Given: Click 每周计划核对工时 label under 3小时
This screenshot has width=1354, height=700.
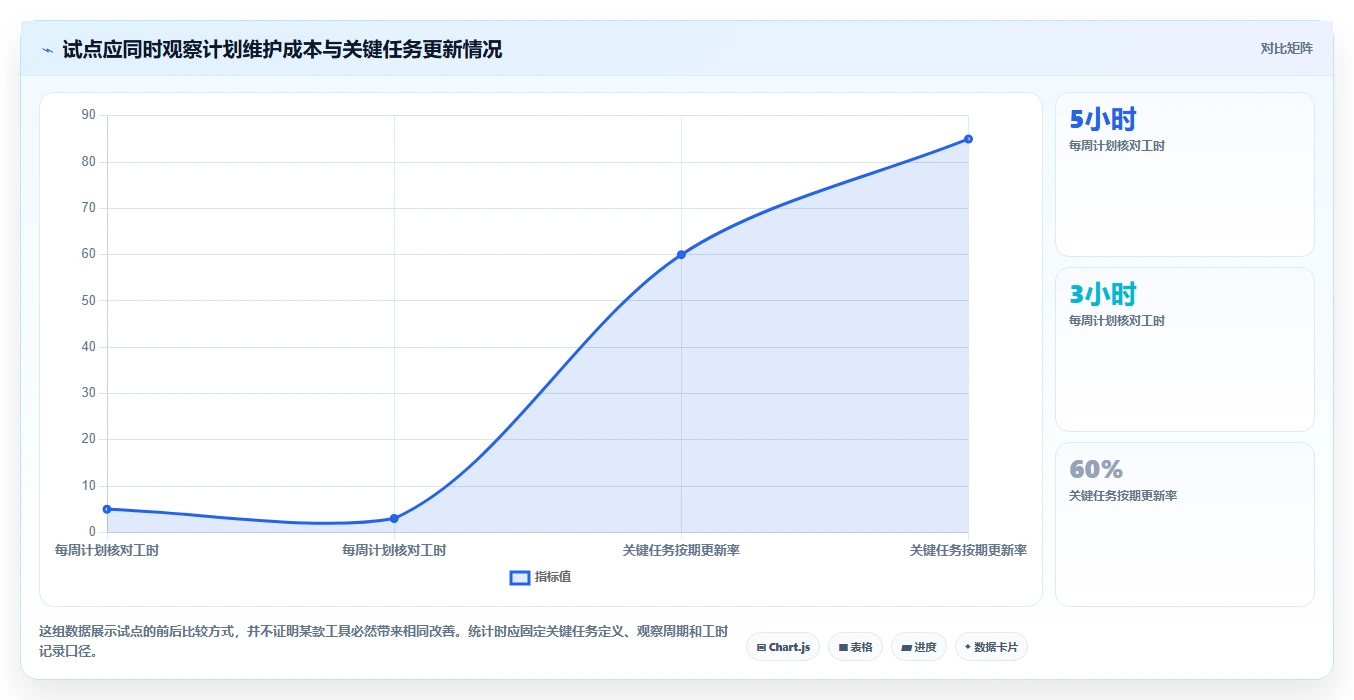Looking at the screenshot, I should [1117, 321].
